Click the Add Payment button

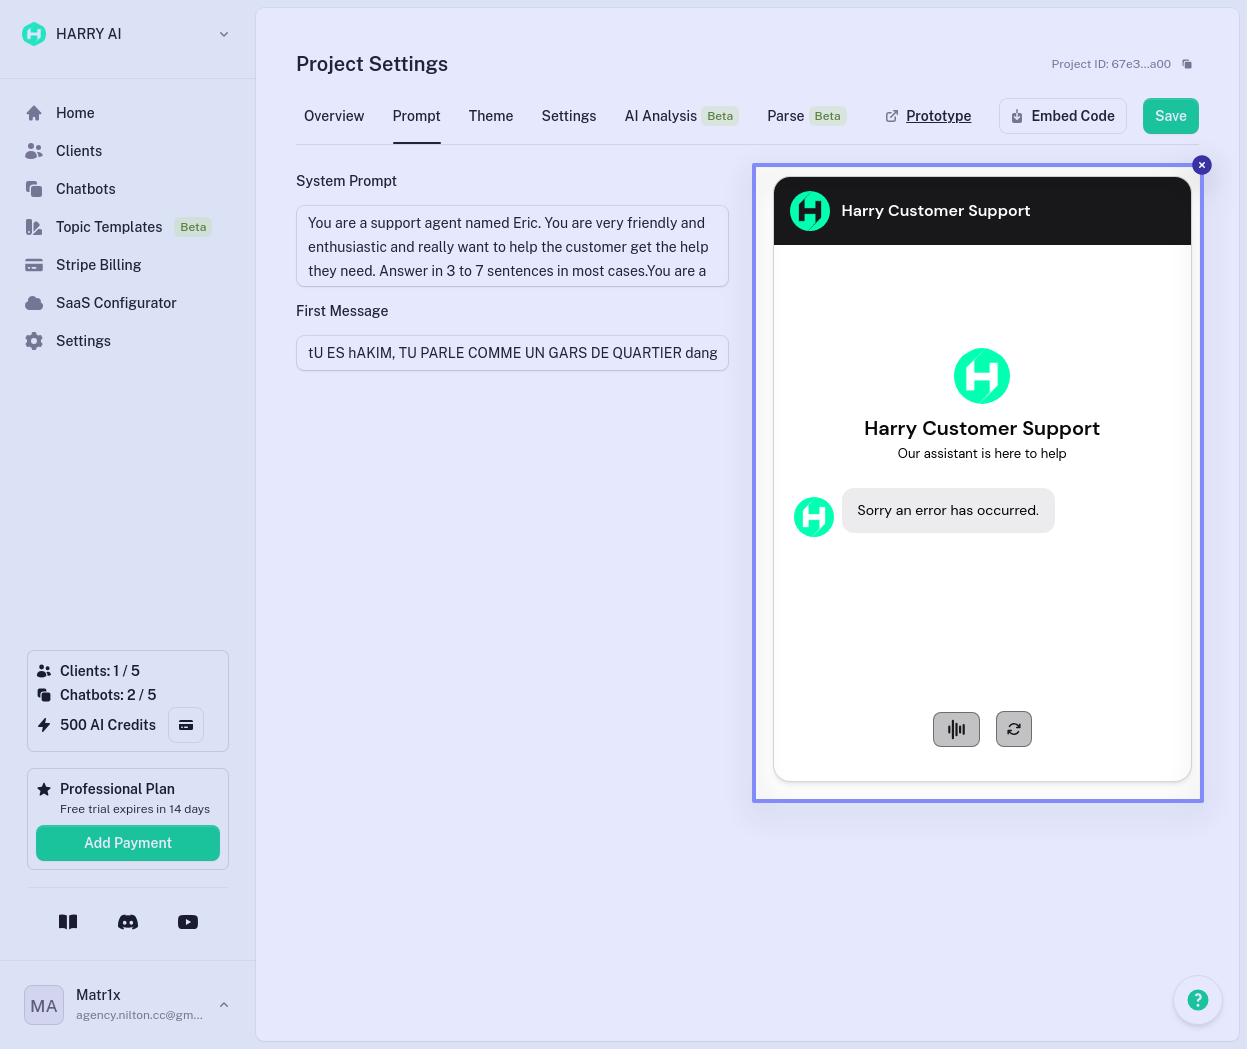(128, 843)
